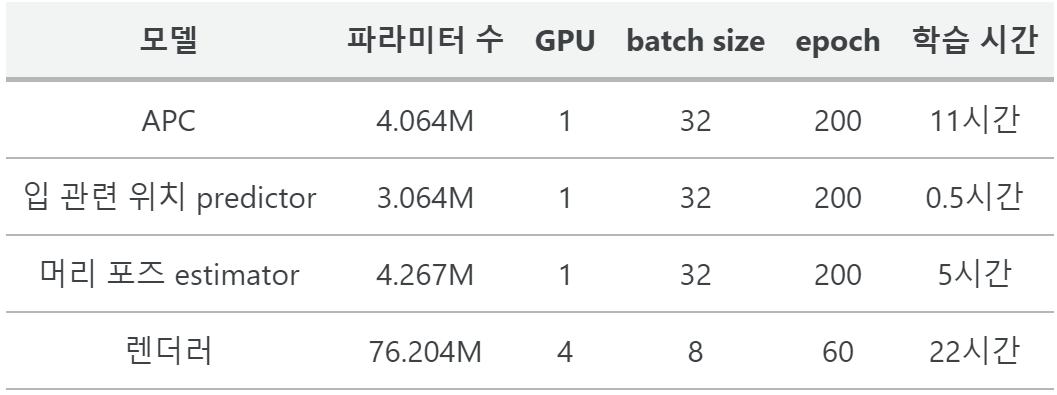Click the 11시간 training time cell
Screen dimensions: 1057x395
974,121
